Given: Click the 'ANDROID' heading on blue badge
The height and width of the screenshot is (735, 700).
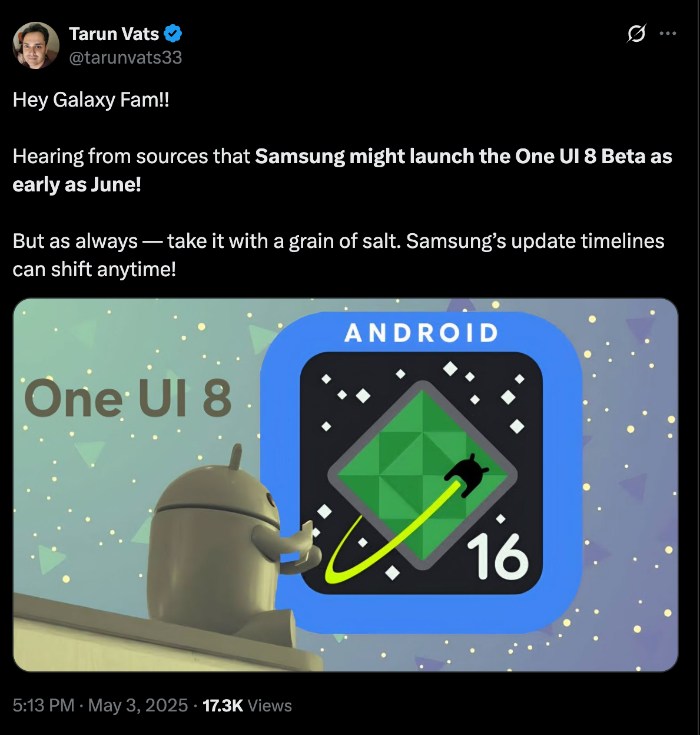Looking at the screenshot, I should [x=421, y=333].
